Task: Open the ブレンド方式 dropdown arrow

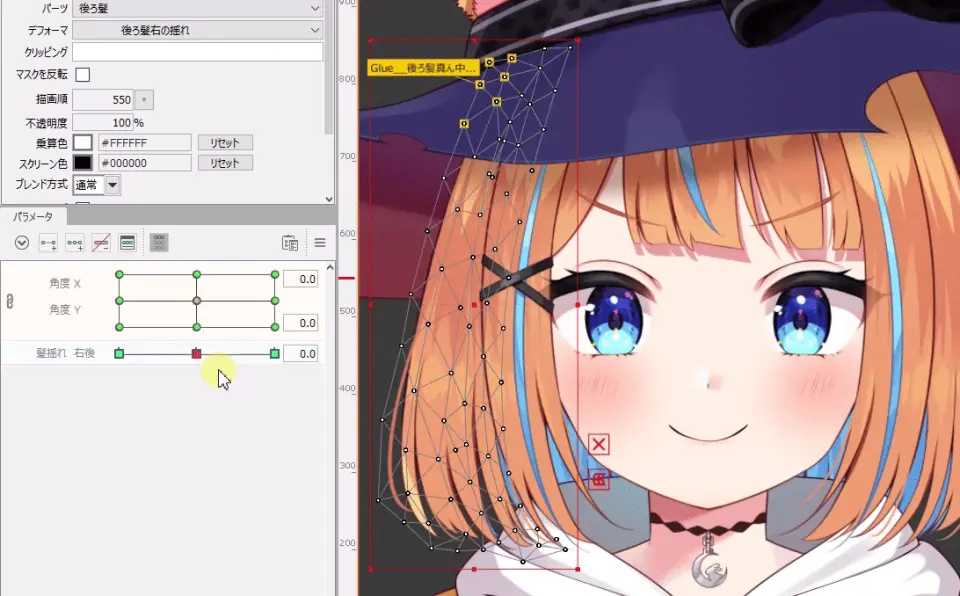Action: coord(113,185)
